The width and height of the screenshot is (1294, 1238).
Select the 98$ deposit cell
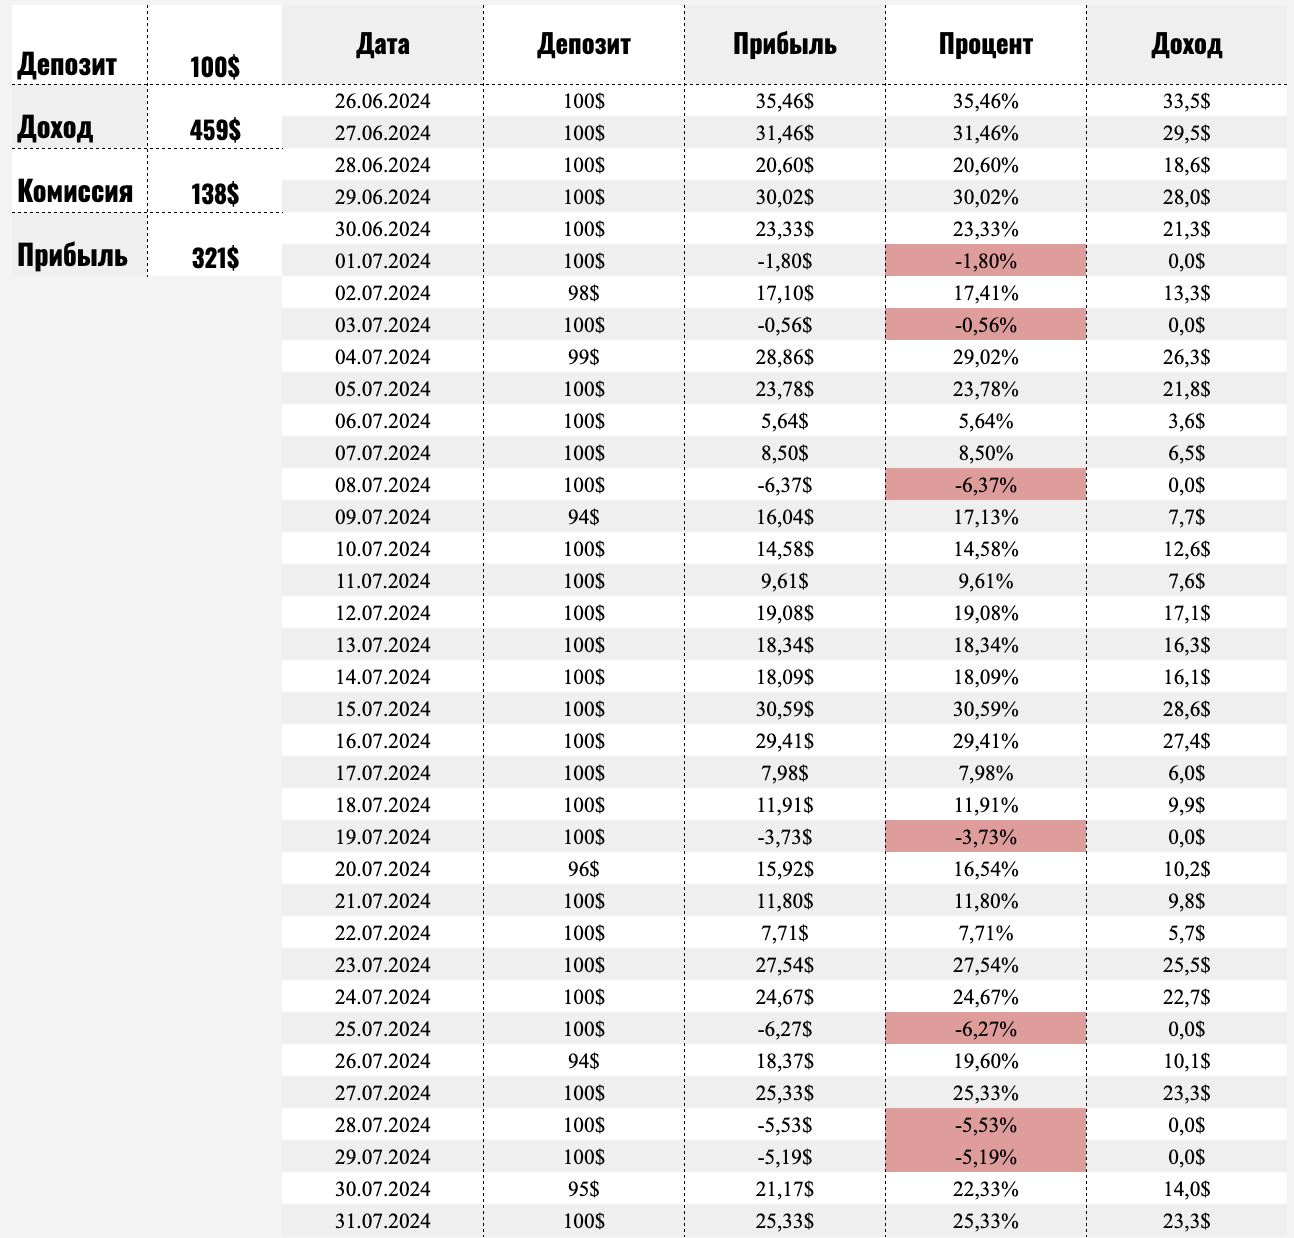tap(584, 293)
